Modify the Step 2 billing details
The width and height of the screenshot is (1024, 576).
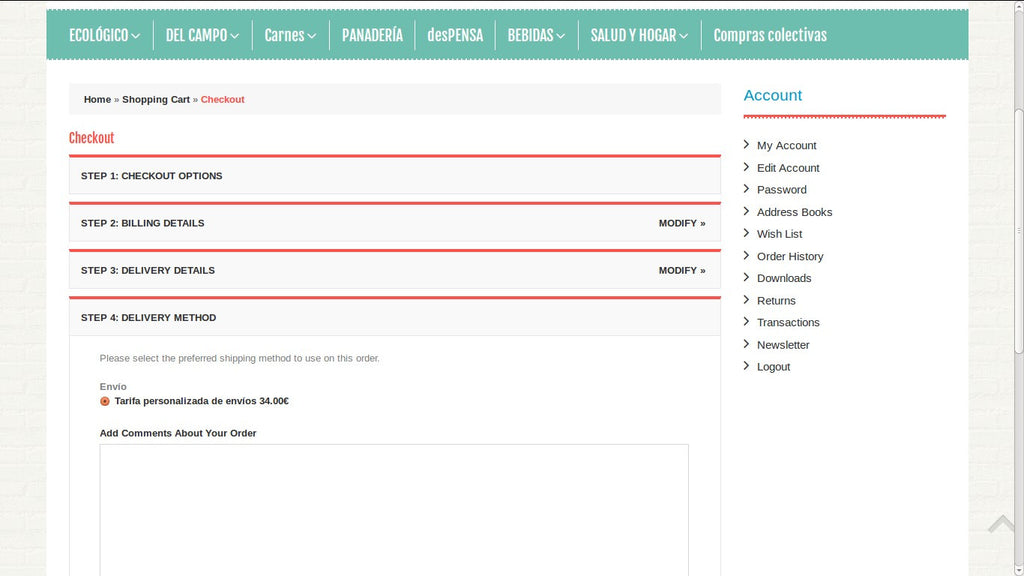coord(681,223)
